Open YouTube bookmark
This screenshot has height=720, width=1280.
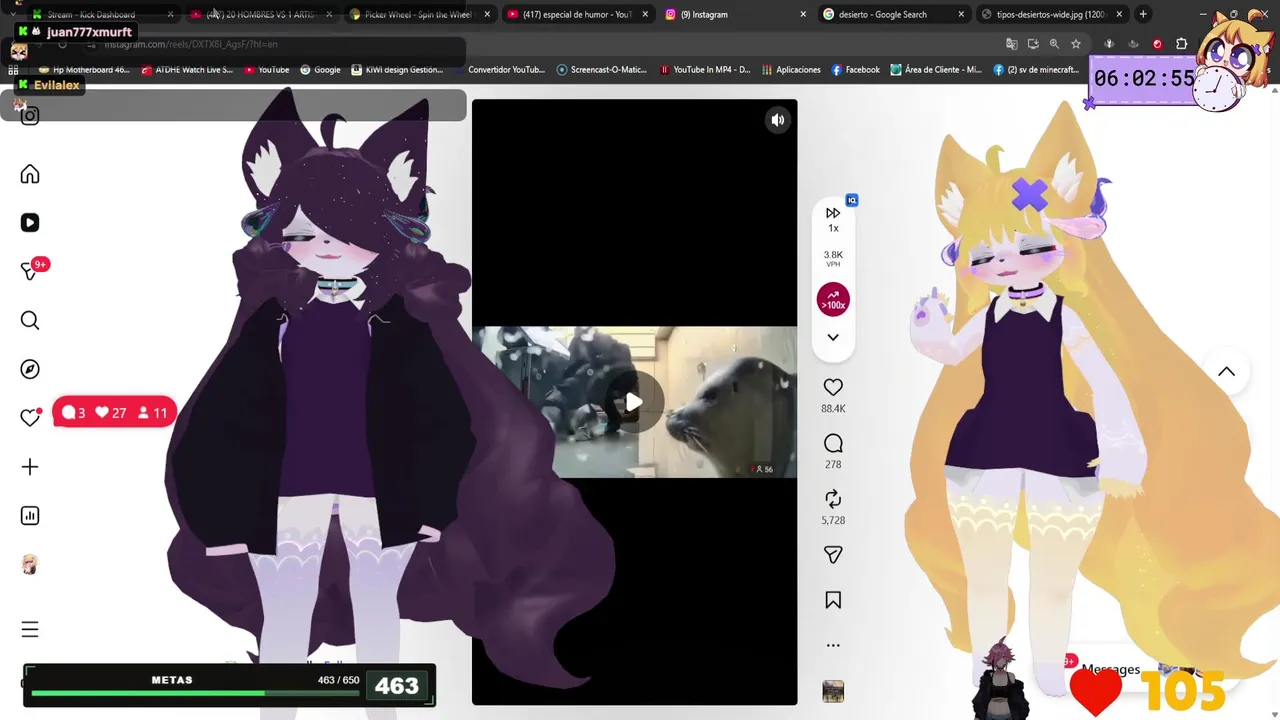[267, 70]
